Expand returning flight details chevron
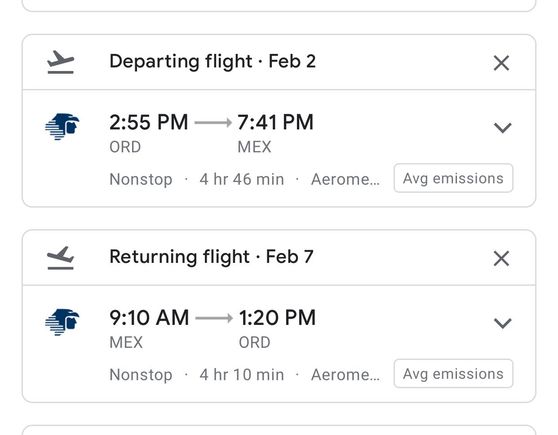 [x=502, y=323]
